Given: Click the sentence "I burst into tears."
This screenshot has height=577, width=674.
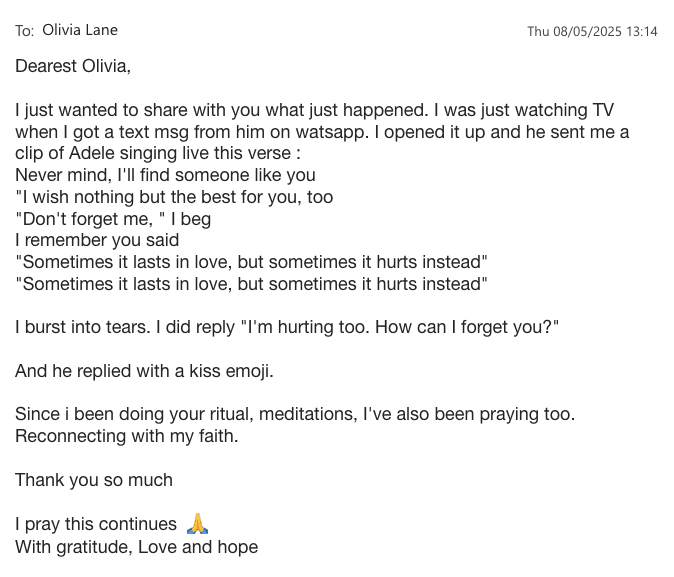Looking at the screenshot, I should [83, 327].
